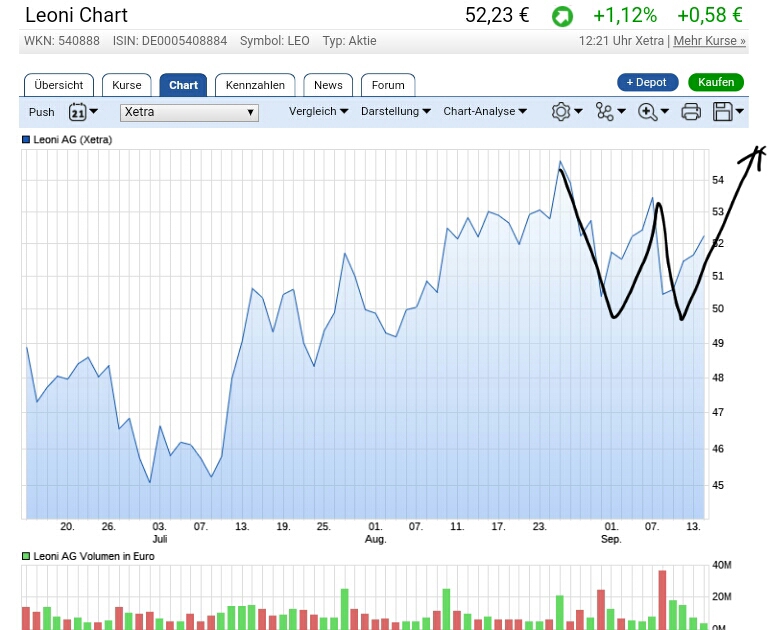Follow the Mehr Kurse link
Viewport: 768px width, 630px height.
tap(709, 41)
